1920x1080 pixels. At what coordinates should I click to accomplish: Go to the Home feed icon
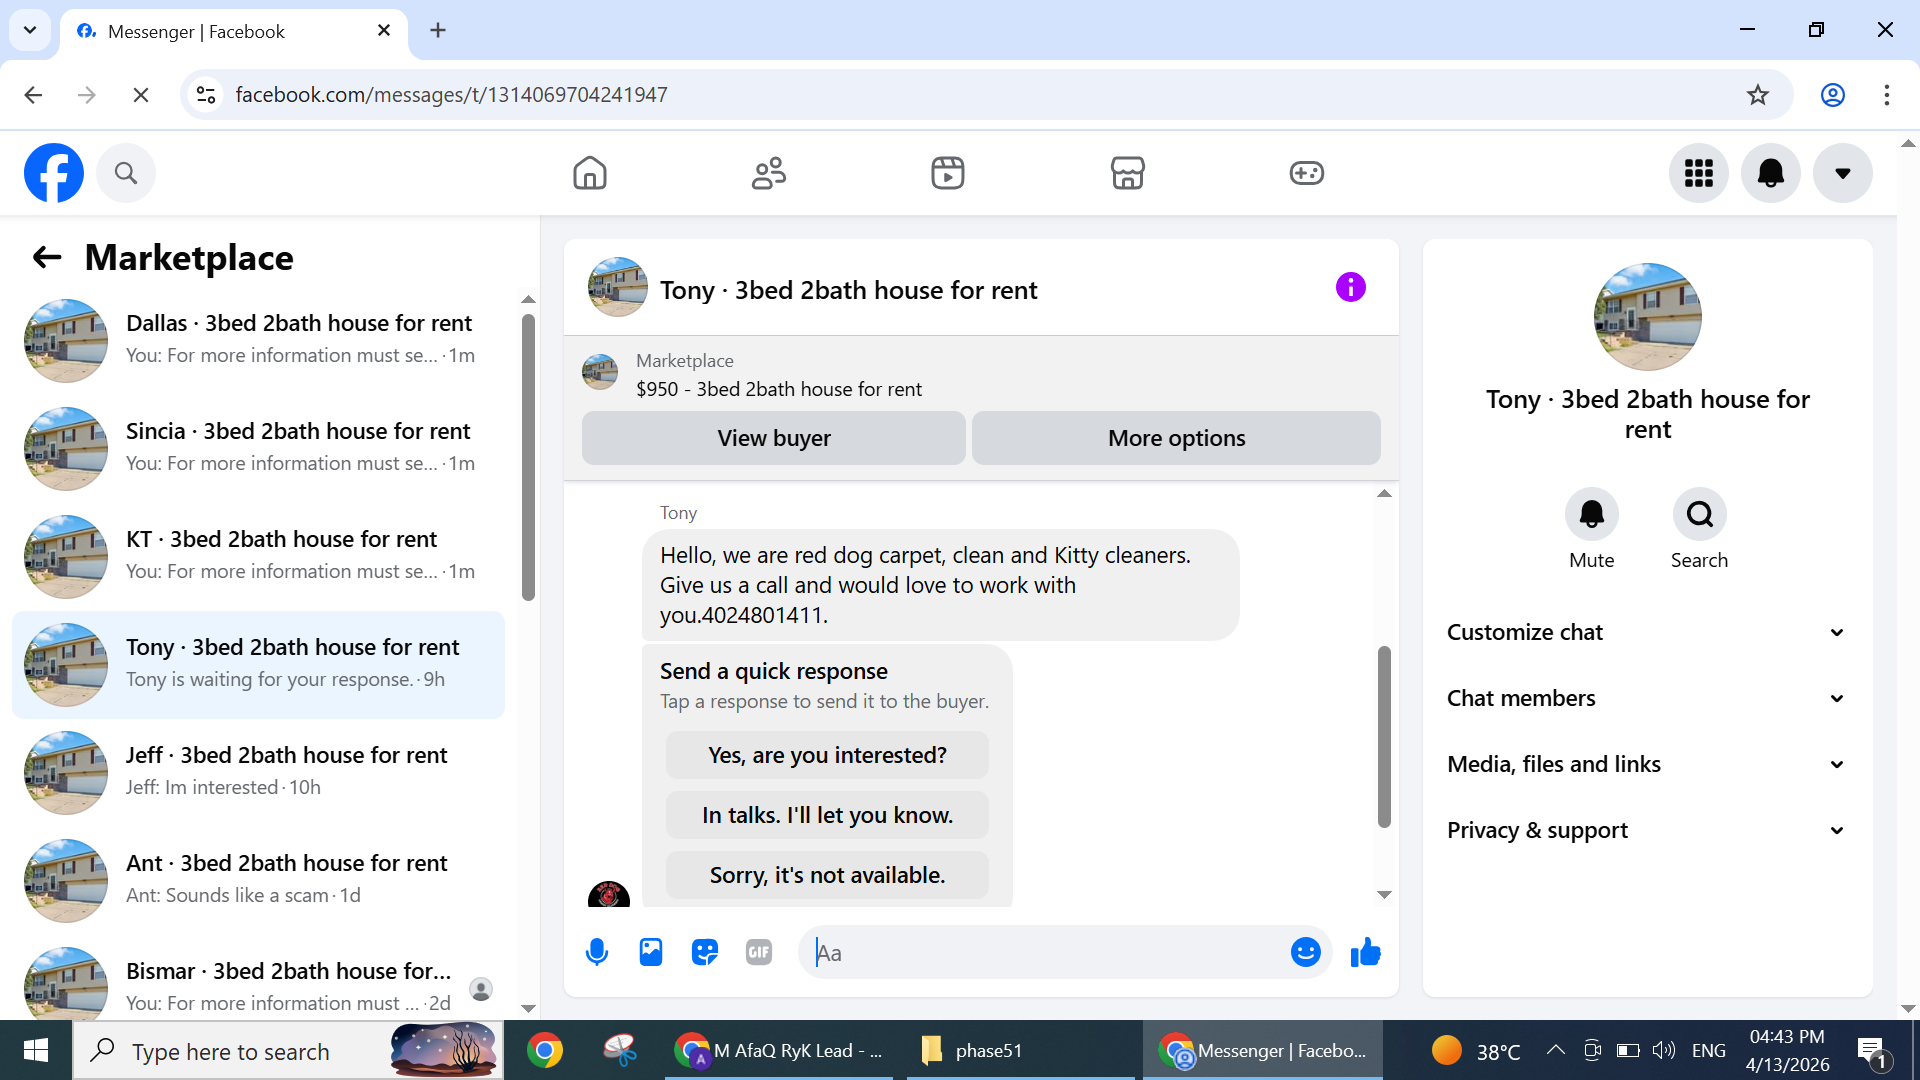click(590, 173)
